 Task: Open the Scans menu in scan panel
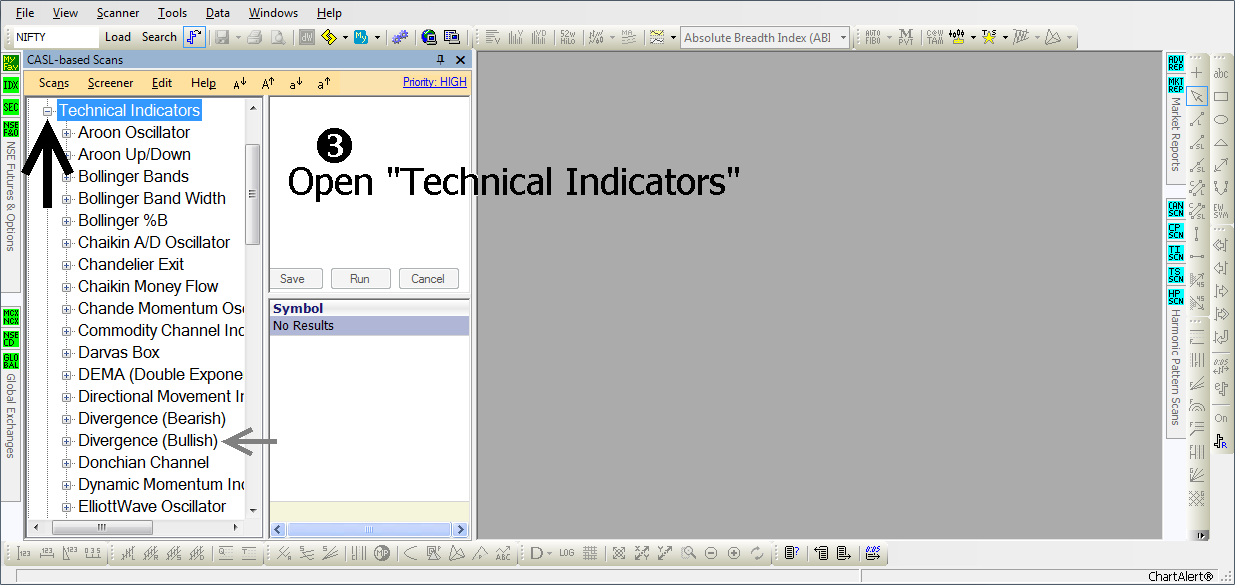coord(54,84)
